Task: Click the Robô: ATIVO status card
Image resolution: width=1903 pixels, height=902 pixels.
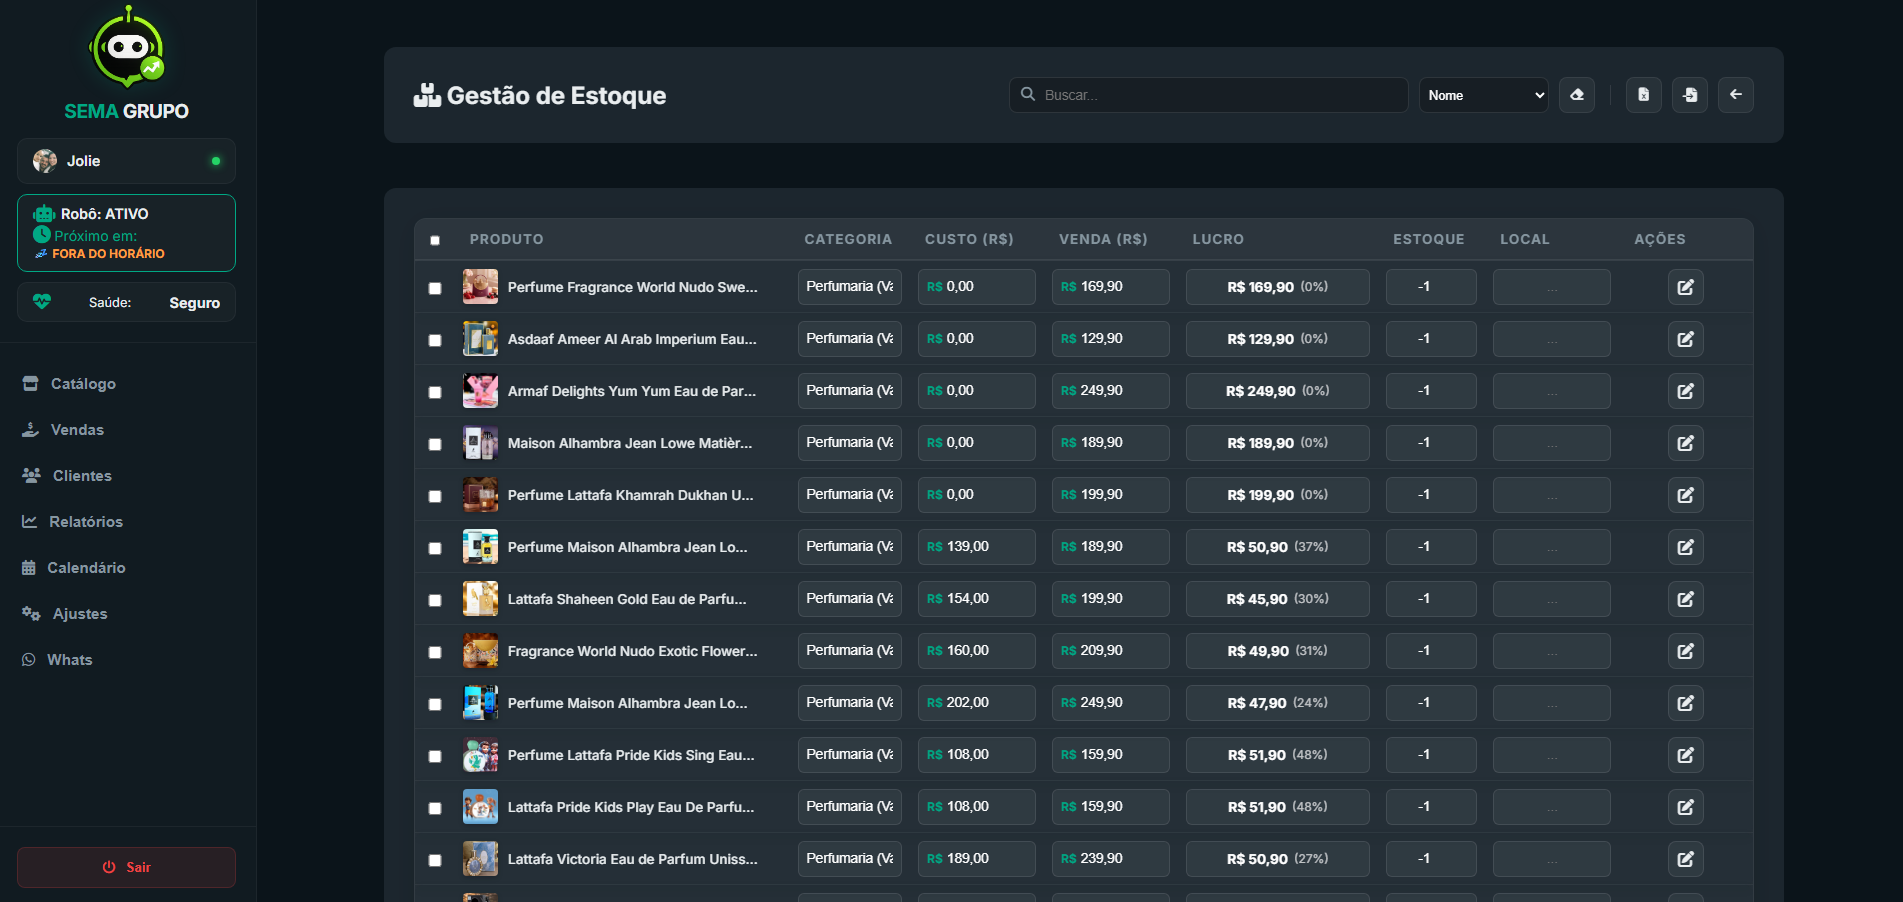Action: click(126, 233)
